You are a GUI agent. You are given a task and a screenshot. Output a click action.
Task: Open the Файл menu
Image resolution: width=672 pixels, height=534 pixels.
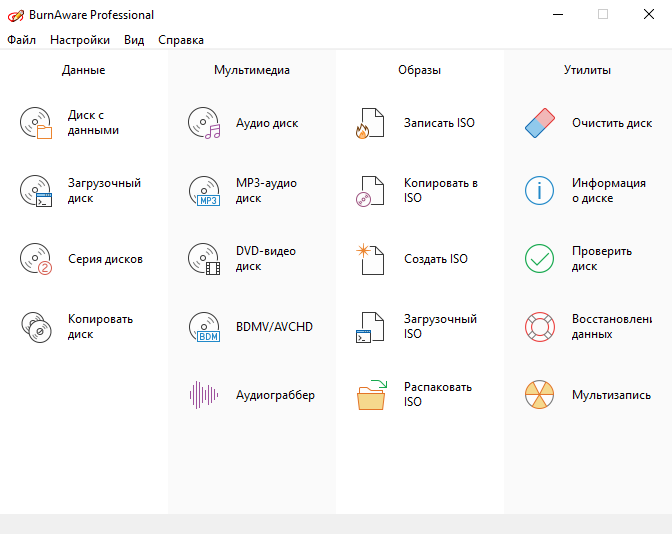[x=21, y=40]
